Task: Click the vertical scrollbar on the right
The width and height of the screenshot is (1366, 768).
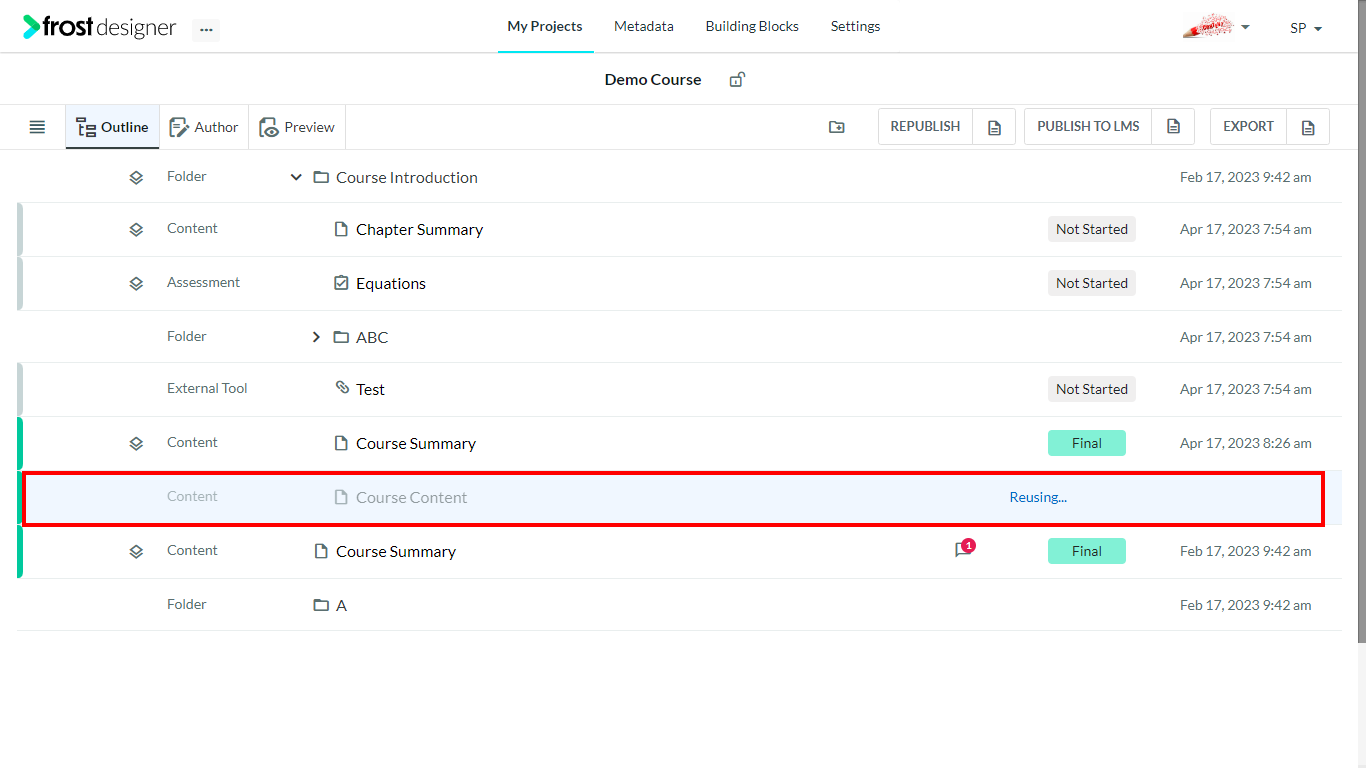Action: pyautogui.click(x=1361, y=320)
